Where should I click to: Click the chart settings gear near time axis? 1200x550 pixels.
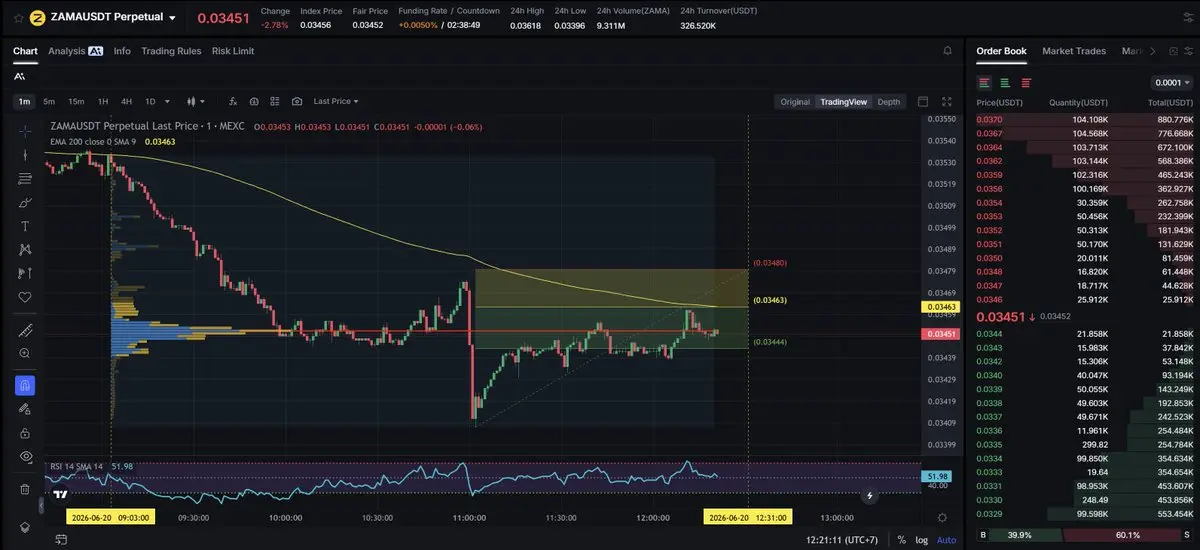942,518
